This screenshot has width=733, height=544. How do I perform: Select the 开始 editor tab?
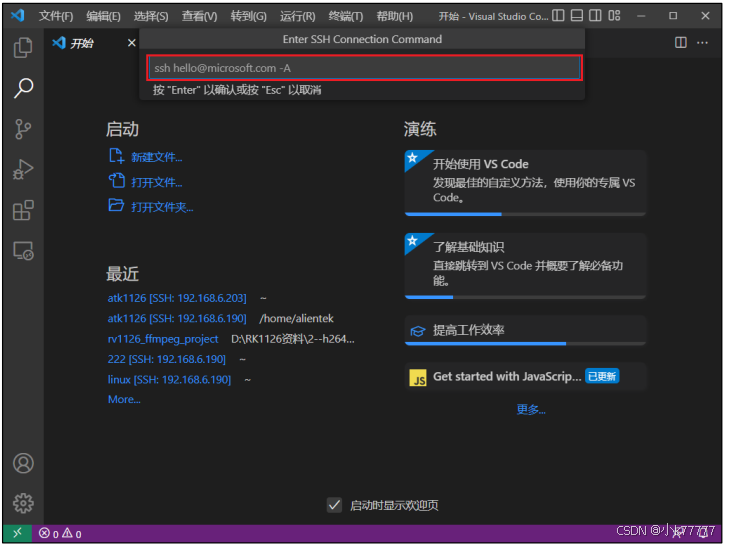[93, 43]
